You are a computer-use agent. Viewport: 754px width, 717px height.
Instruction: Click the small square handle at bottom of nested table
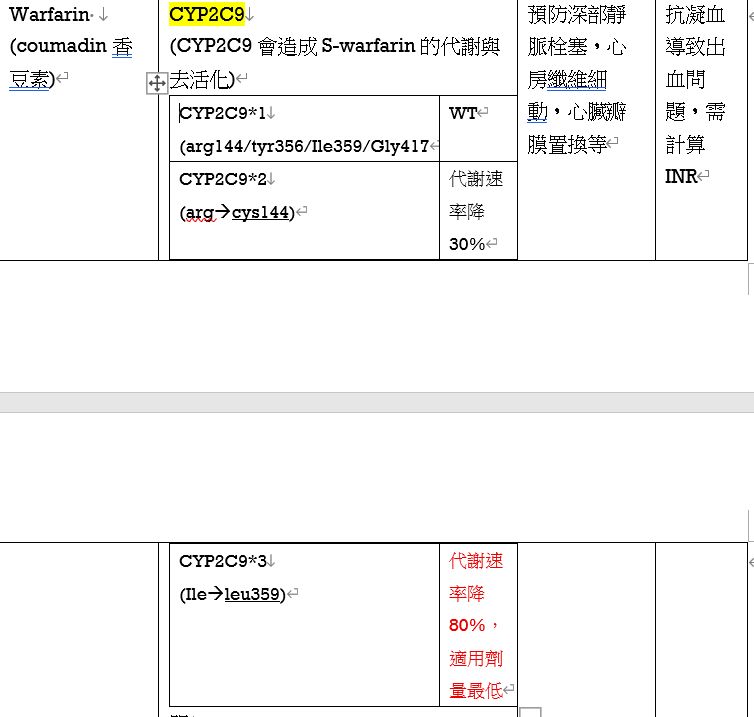tap(530, 712)
